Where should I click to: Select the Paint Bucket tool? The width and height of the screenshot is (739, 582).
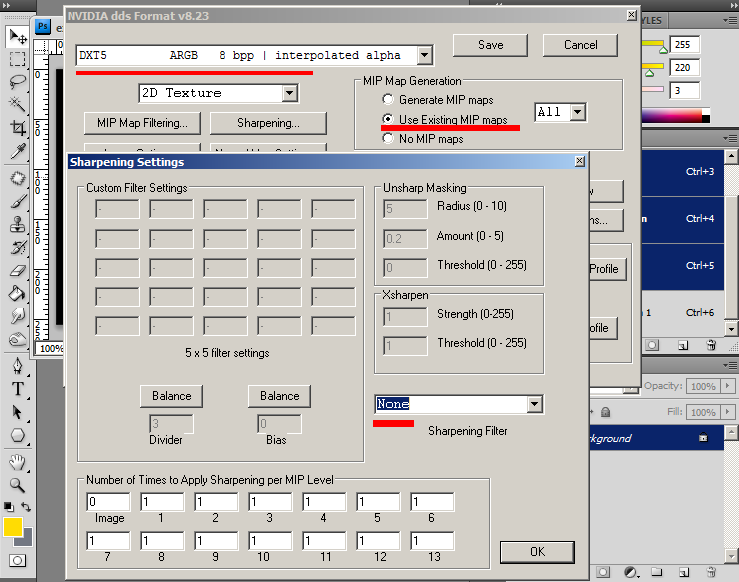pyautogui.click(x=18, y=294)
